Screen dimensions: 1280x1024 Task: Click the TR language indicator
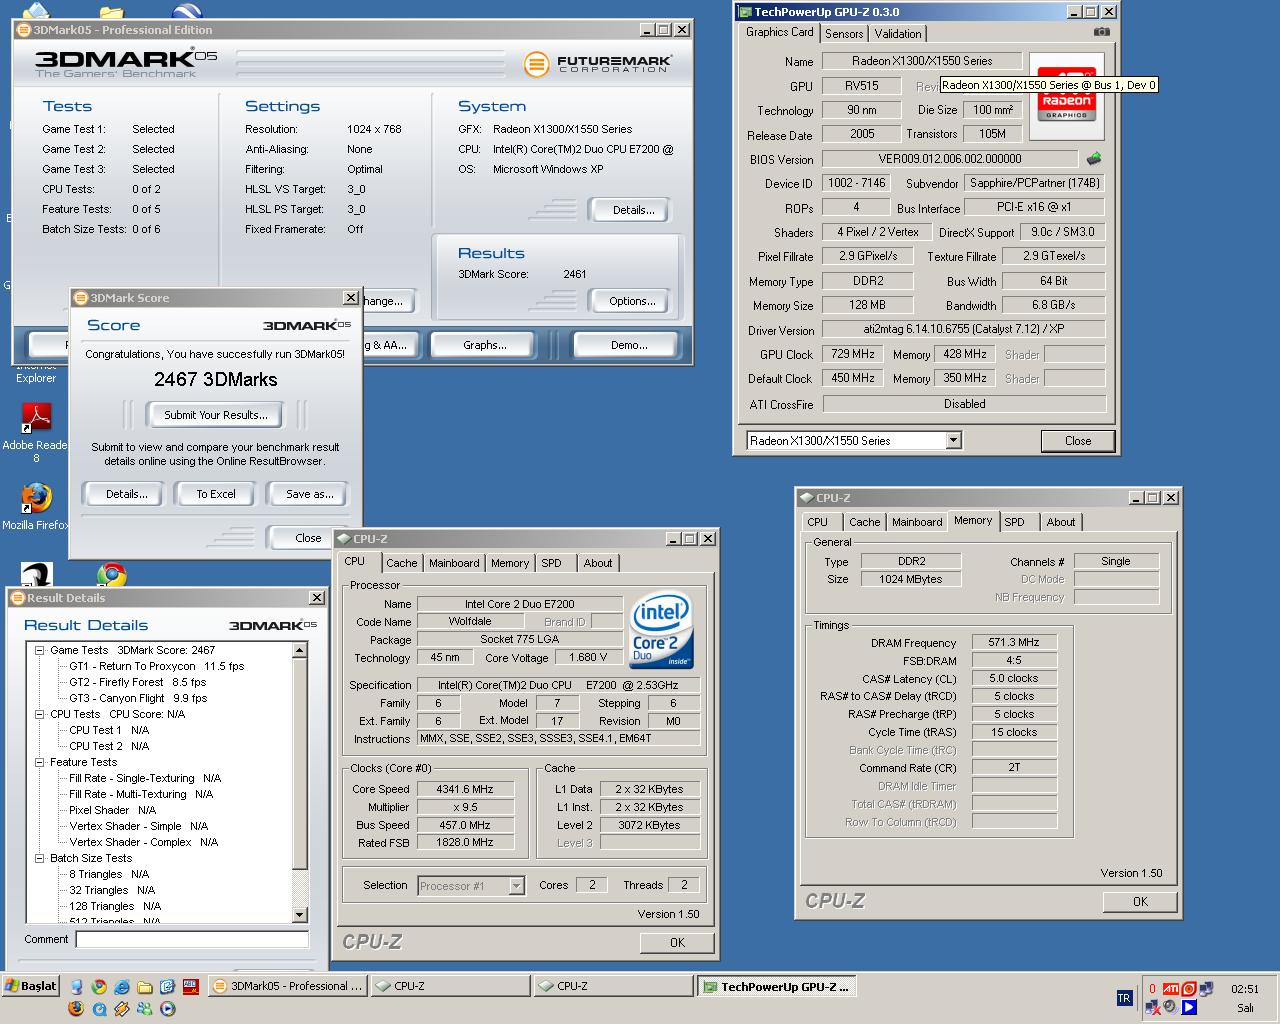pos(1125,998)
